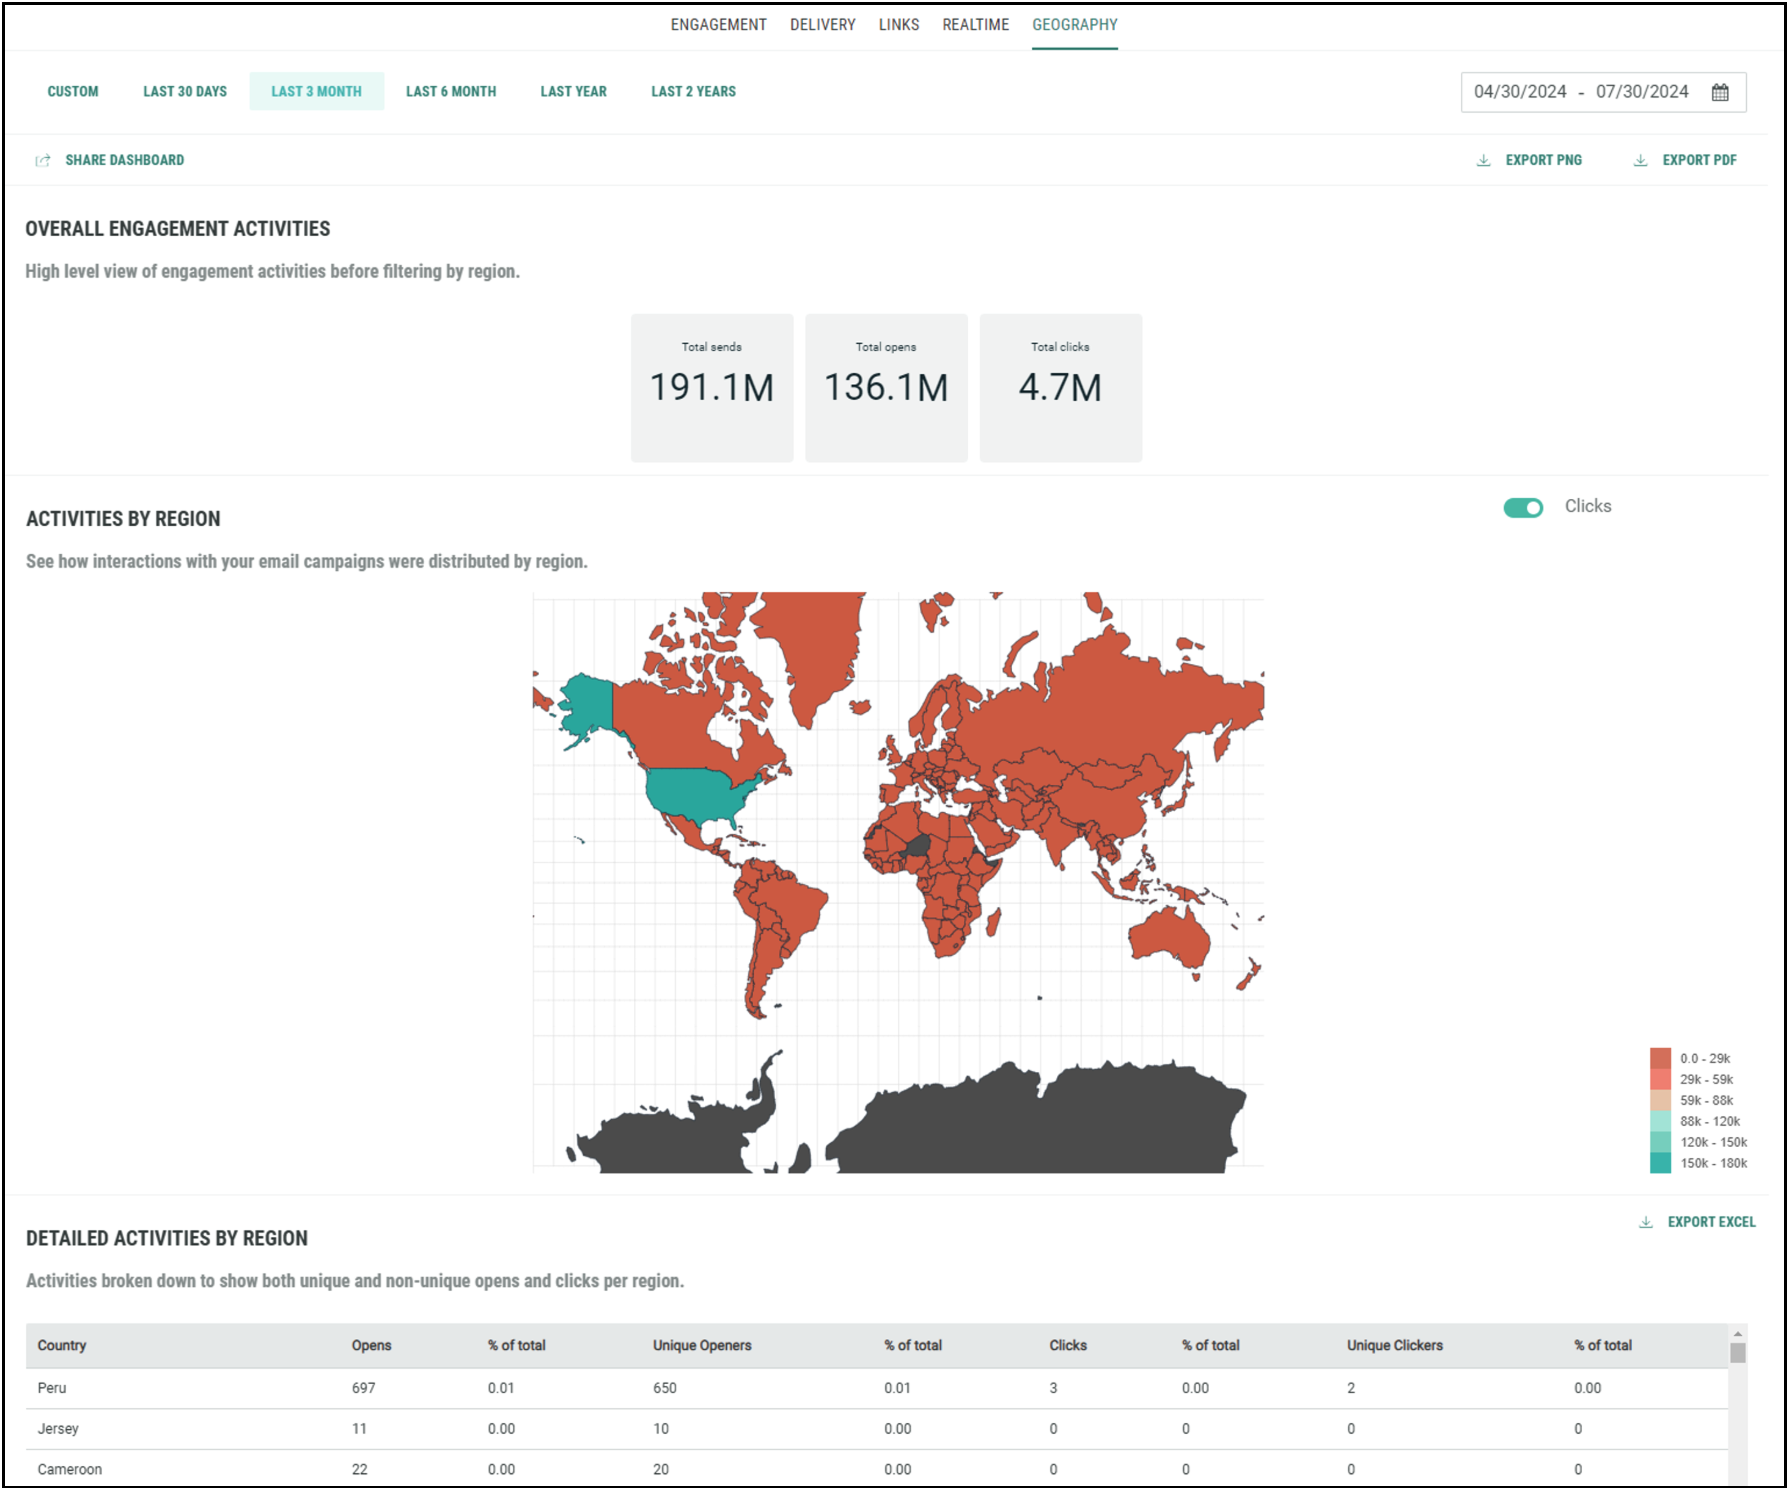Switch to the Delivery tab
The width and height of the screenshot is (1788, 1488).
[x=822, y=25]
